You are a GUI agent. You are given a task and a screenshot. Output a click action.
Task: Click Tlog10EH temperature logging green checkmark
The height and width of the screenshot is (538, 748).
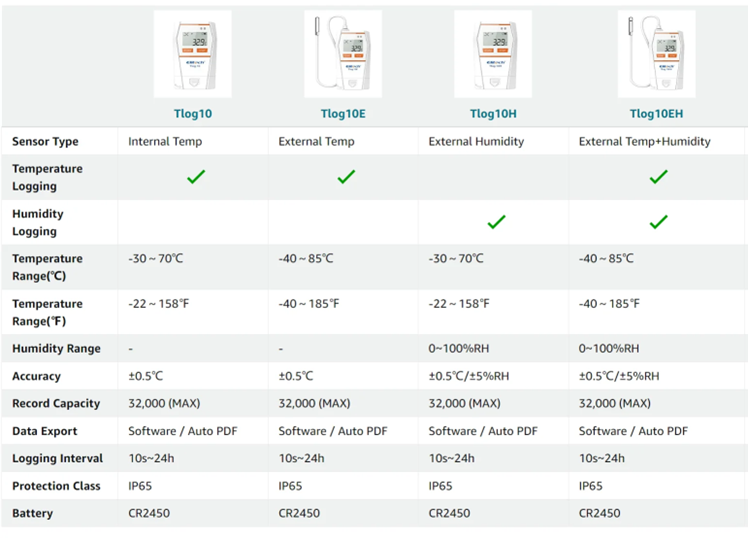click(659, 177)
